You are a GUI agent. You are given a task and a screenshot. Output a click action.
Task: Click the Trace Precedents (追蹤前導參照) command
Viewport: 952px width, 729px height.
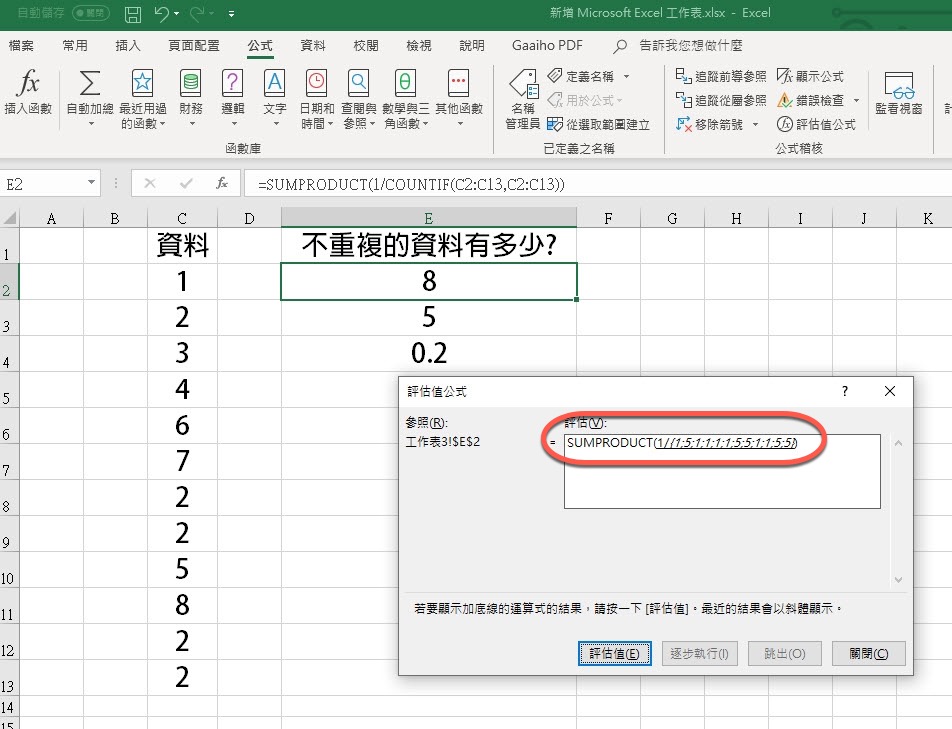[720, 76]
